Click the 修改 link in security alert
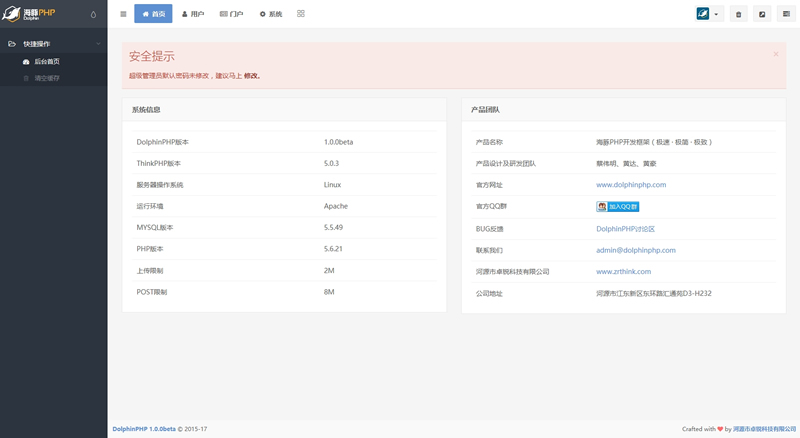Screen dimensions: 800x438 click(x=251, y=75)
